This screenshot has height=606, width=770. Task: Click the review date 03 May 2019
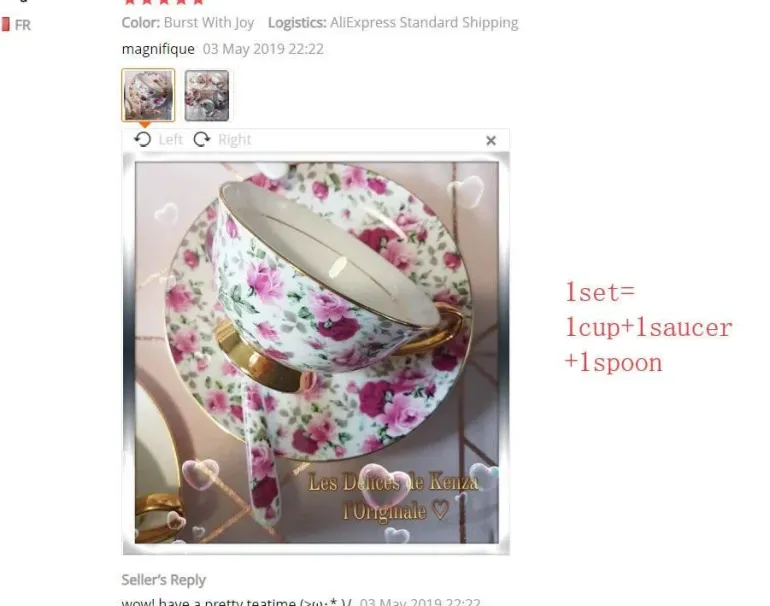pos(263,49)
